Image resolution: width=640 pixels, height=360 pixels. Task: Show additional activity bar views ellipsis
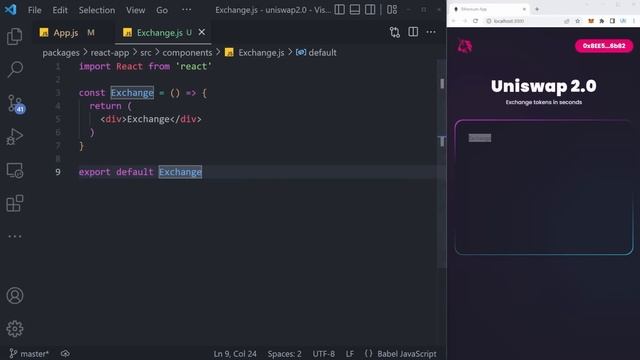pyautogui.click(x=15, y=236)
